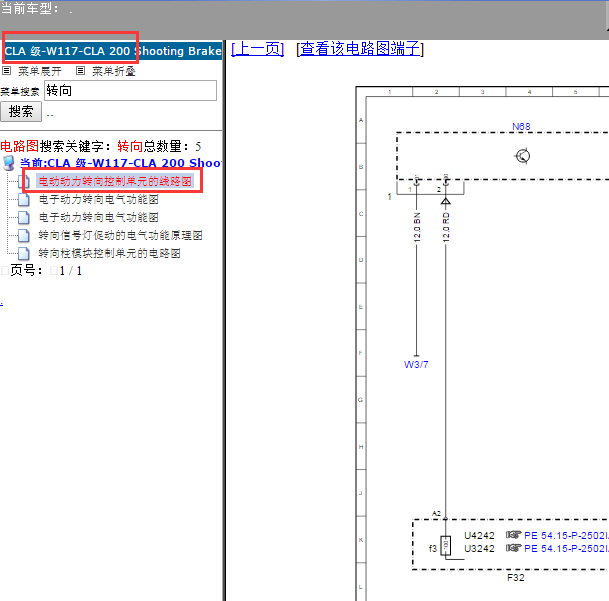Open the first 电子动力转向电气功能图 item
The height and width of the screenshot is (601, 609).
[x=98, y=199]
